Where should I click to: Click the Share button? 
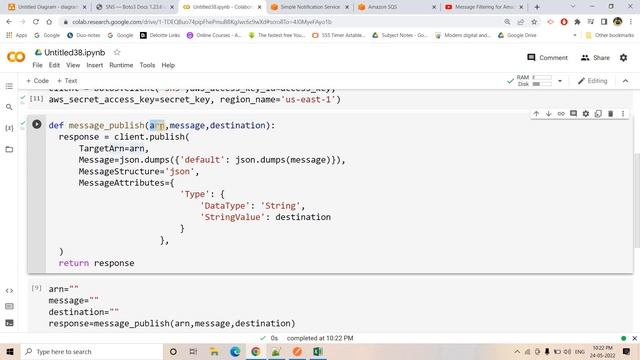click(596, 58)
